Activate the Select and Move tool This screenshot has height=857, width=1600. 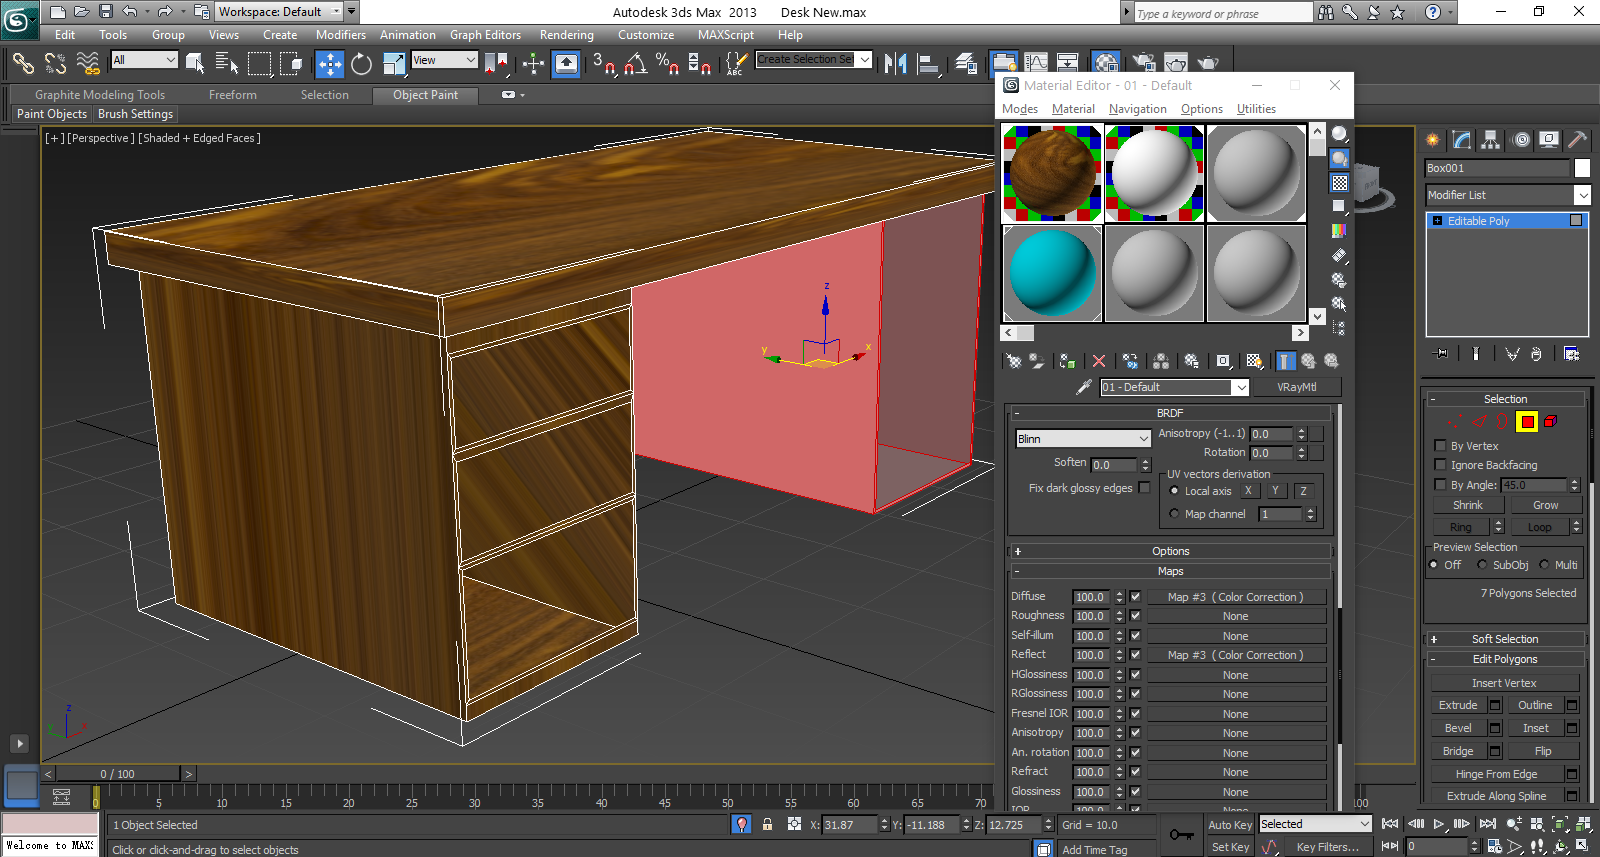[329, 64]
